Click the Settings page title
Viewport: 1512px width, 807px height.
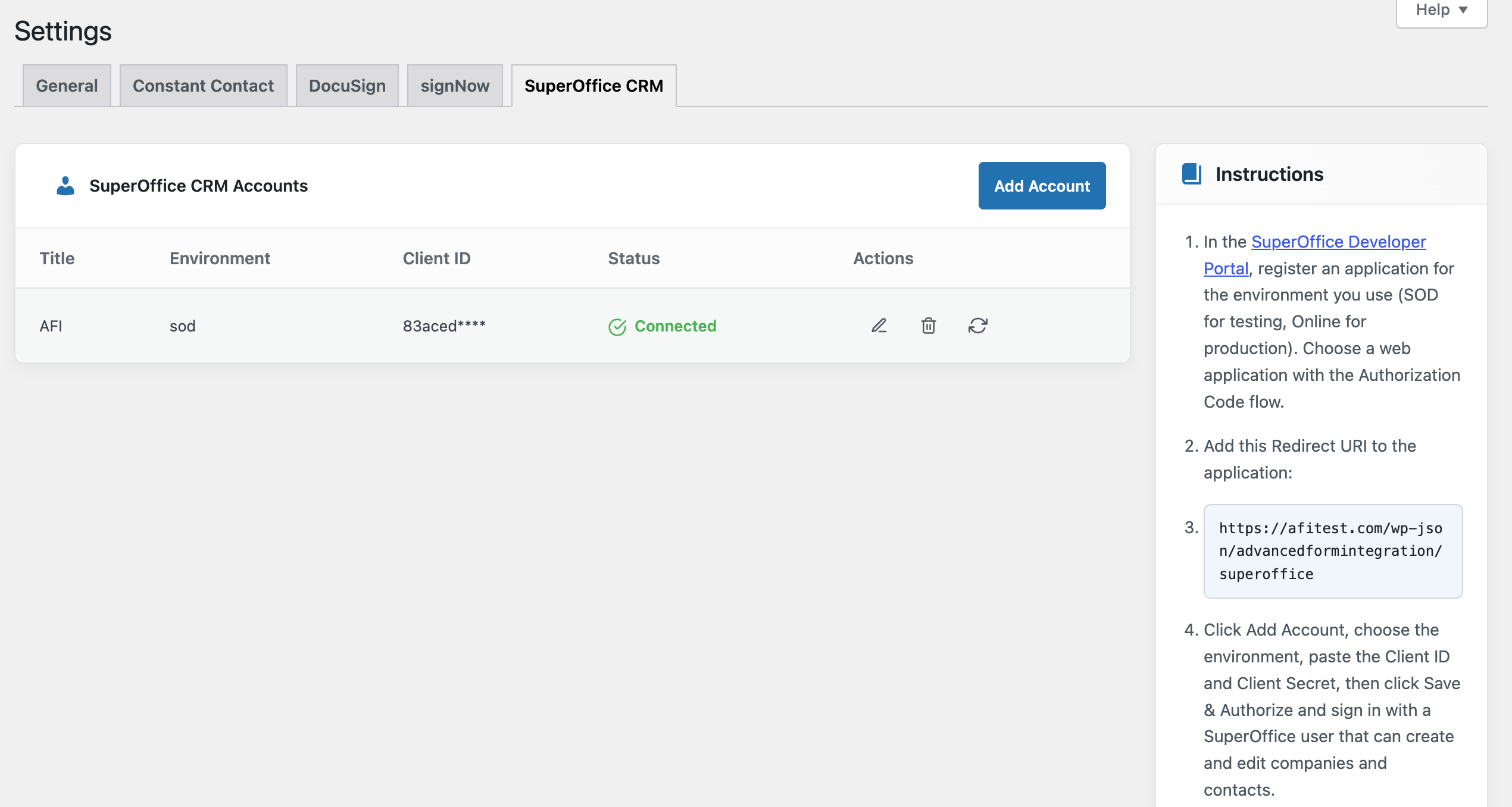tap(63, 31)
